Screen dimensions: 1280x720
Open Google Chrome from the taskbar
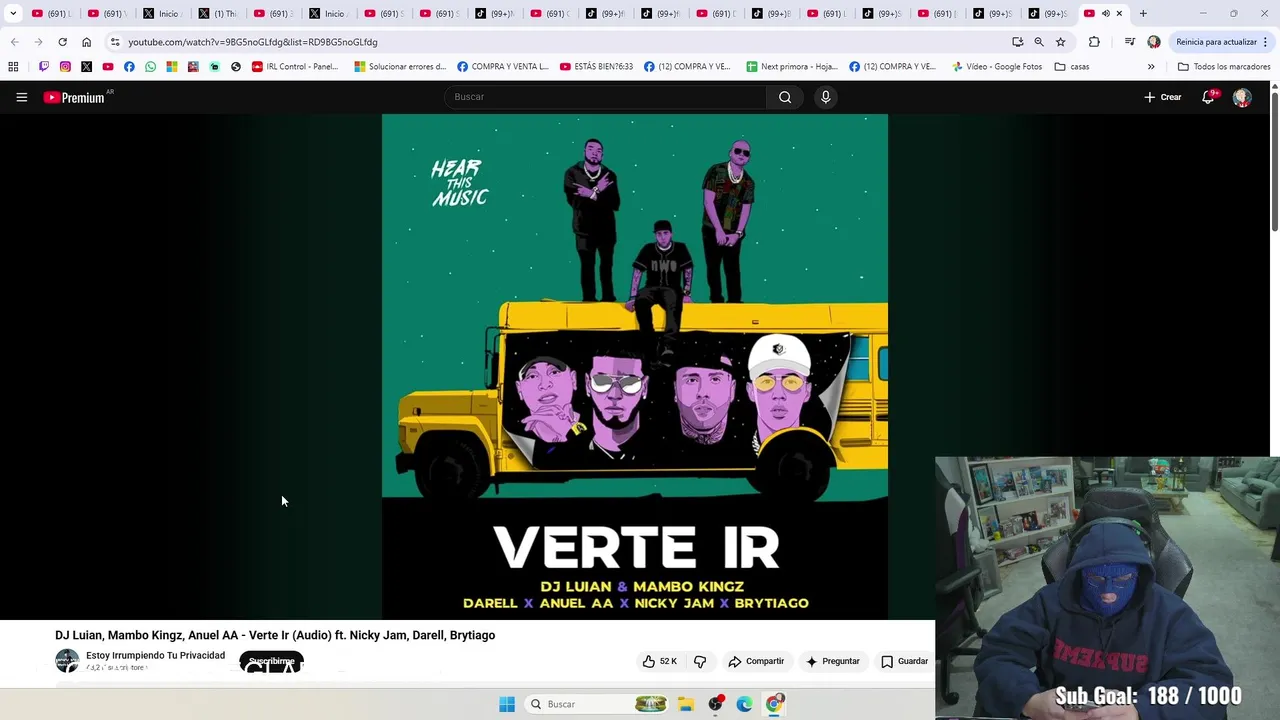point(773,704)
